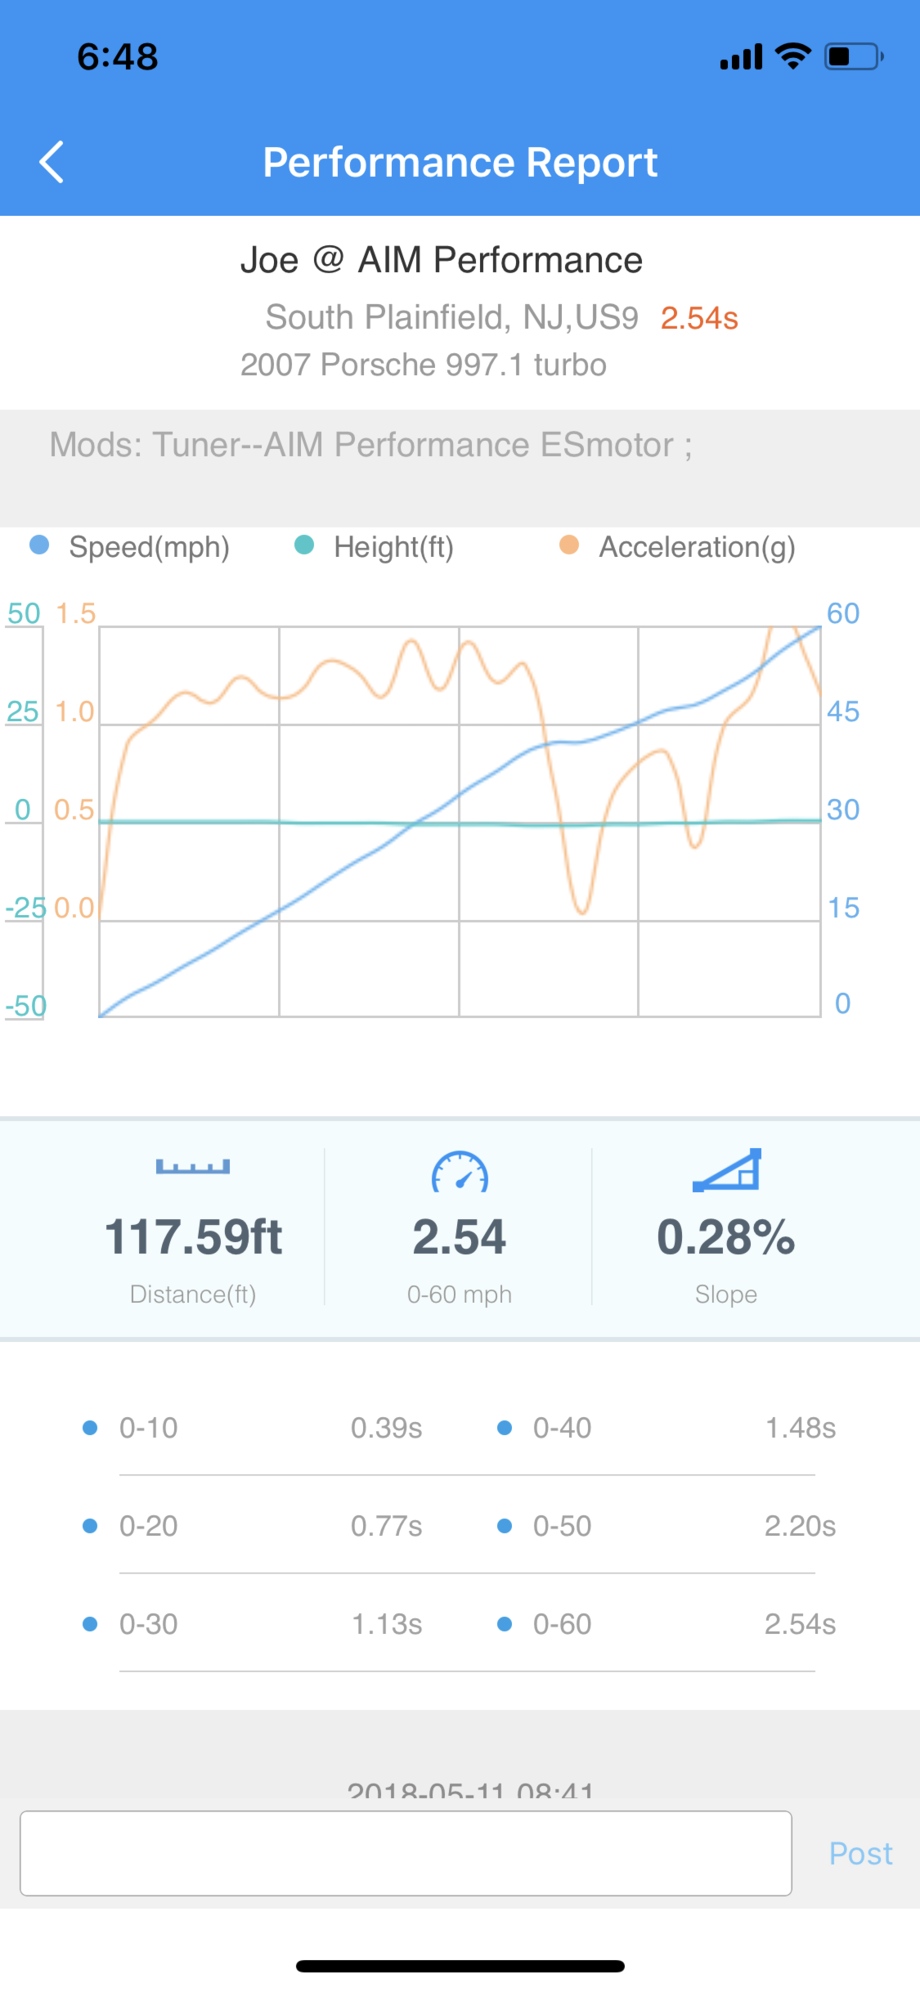Toggle the Acceleration(g) legend series
The width and height of the screenshot is (920, 1992).
click(678, 547)
